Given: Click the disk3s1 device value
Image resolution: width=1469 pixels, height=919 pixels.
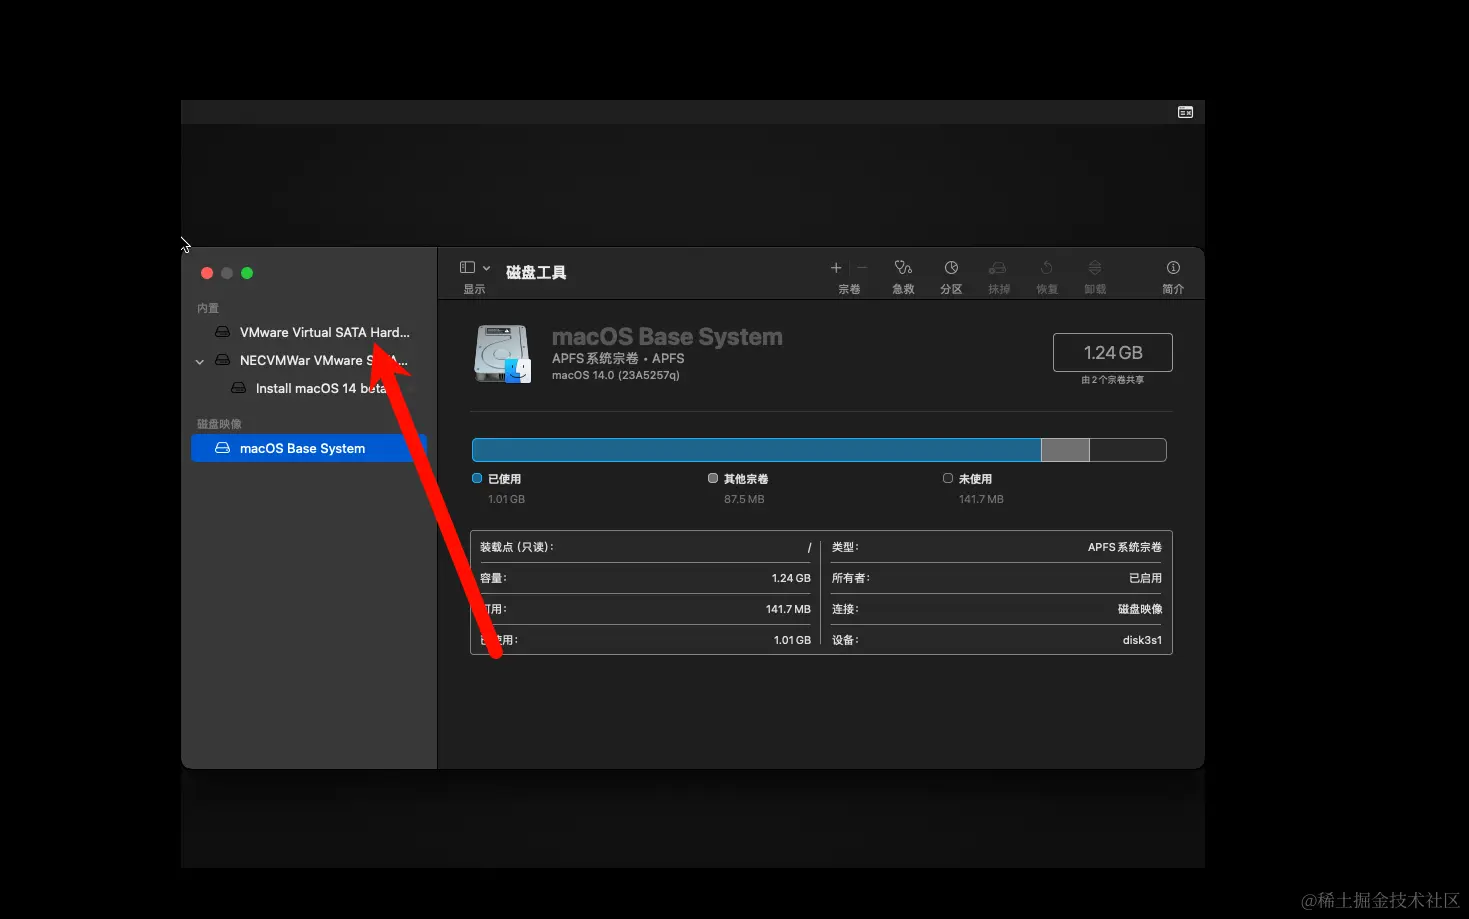Looking at the screenshot, I should pyautogui.click(x=1142, y=640).
